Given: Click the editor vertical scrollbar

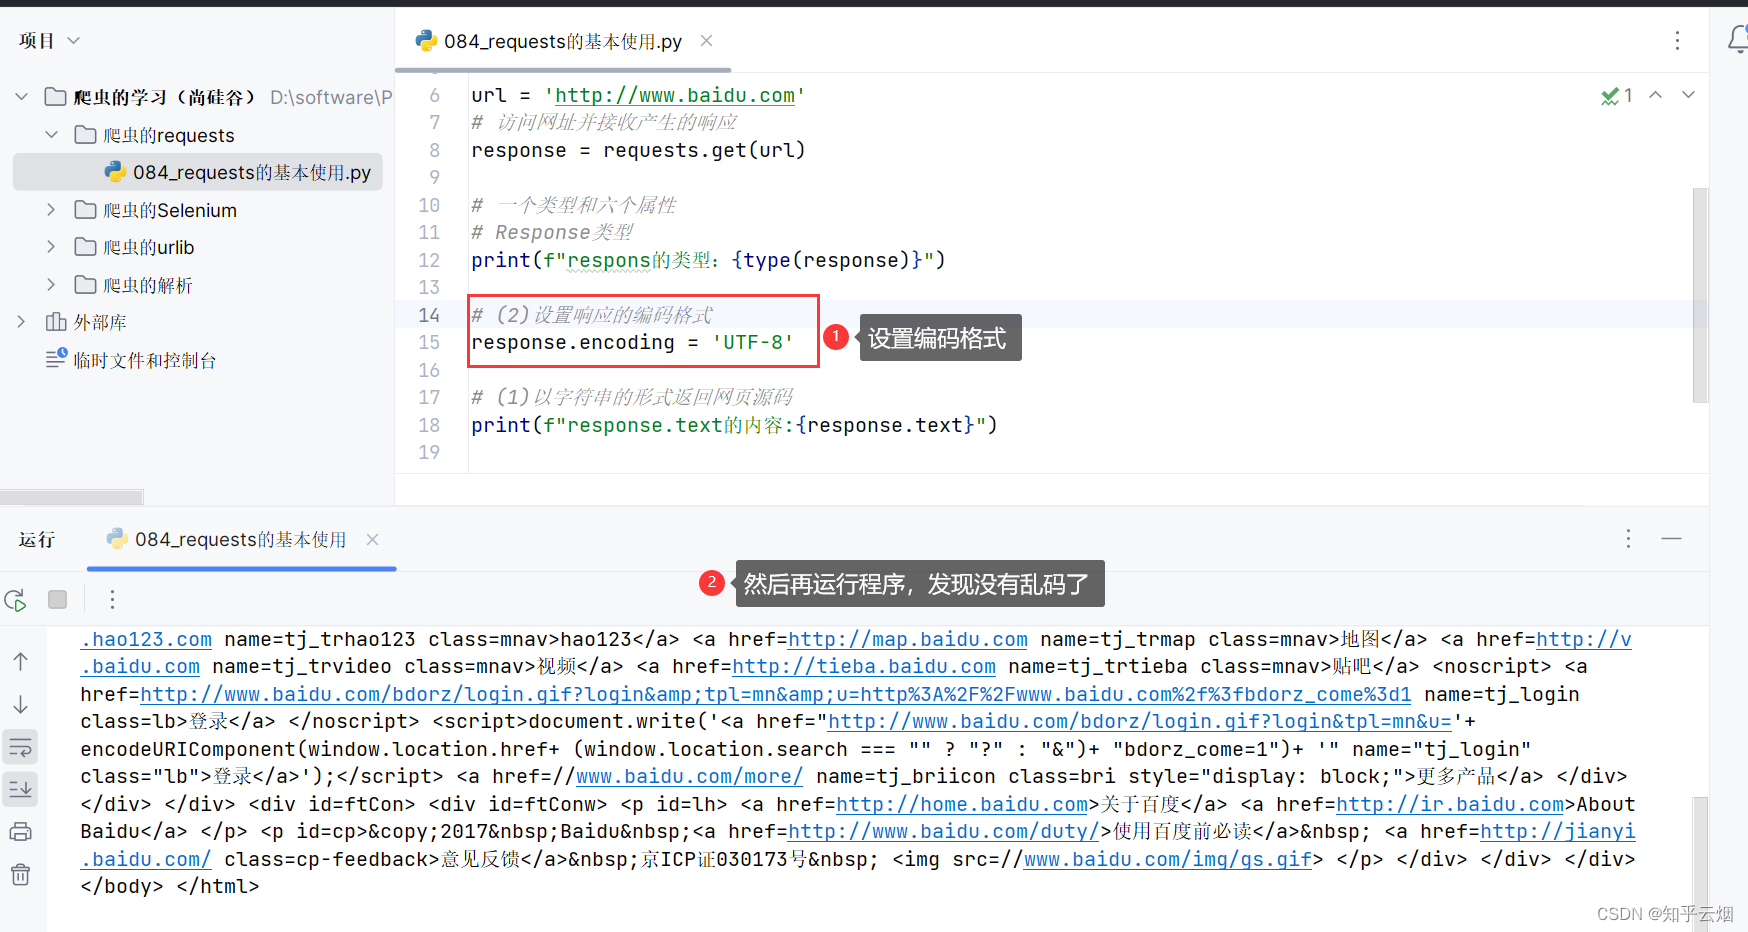Looking at the screenshot, I should coord(1700,295).
